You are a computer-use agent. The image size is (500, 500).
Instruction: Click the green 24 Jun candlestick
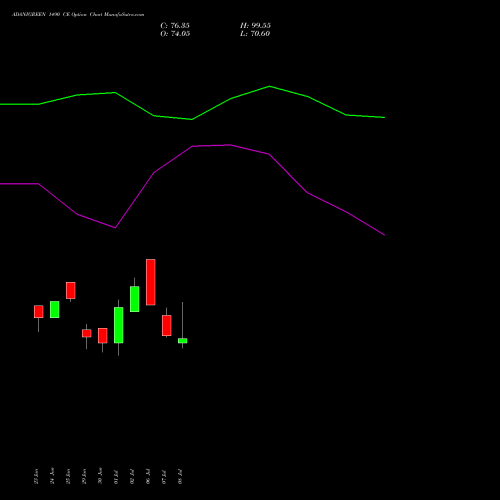click(x=55, y=309)
